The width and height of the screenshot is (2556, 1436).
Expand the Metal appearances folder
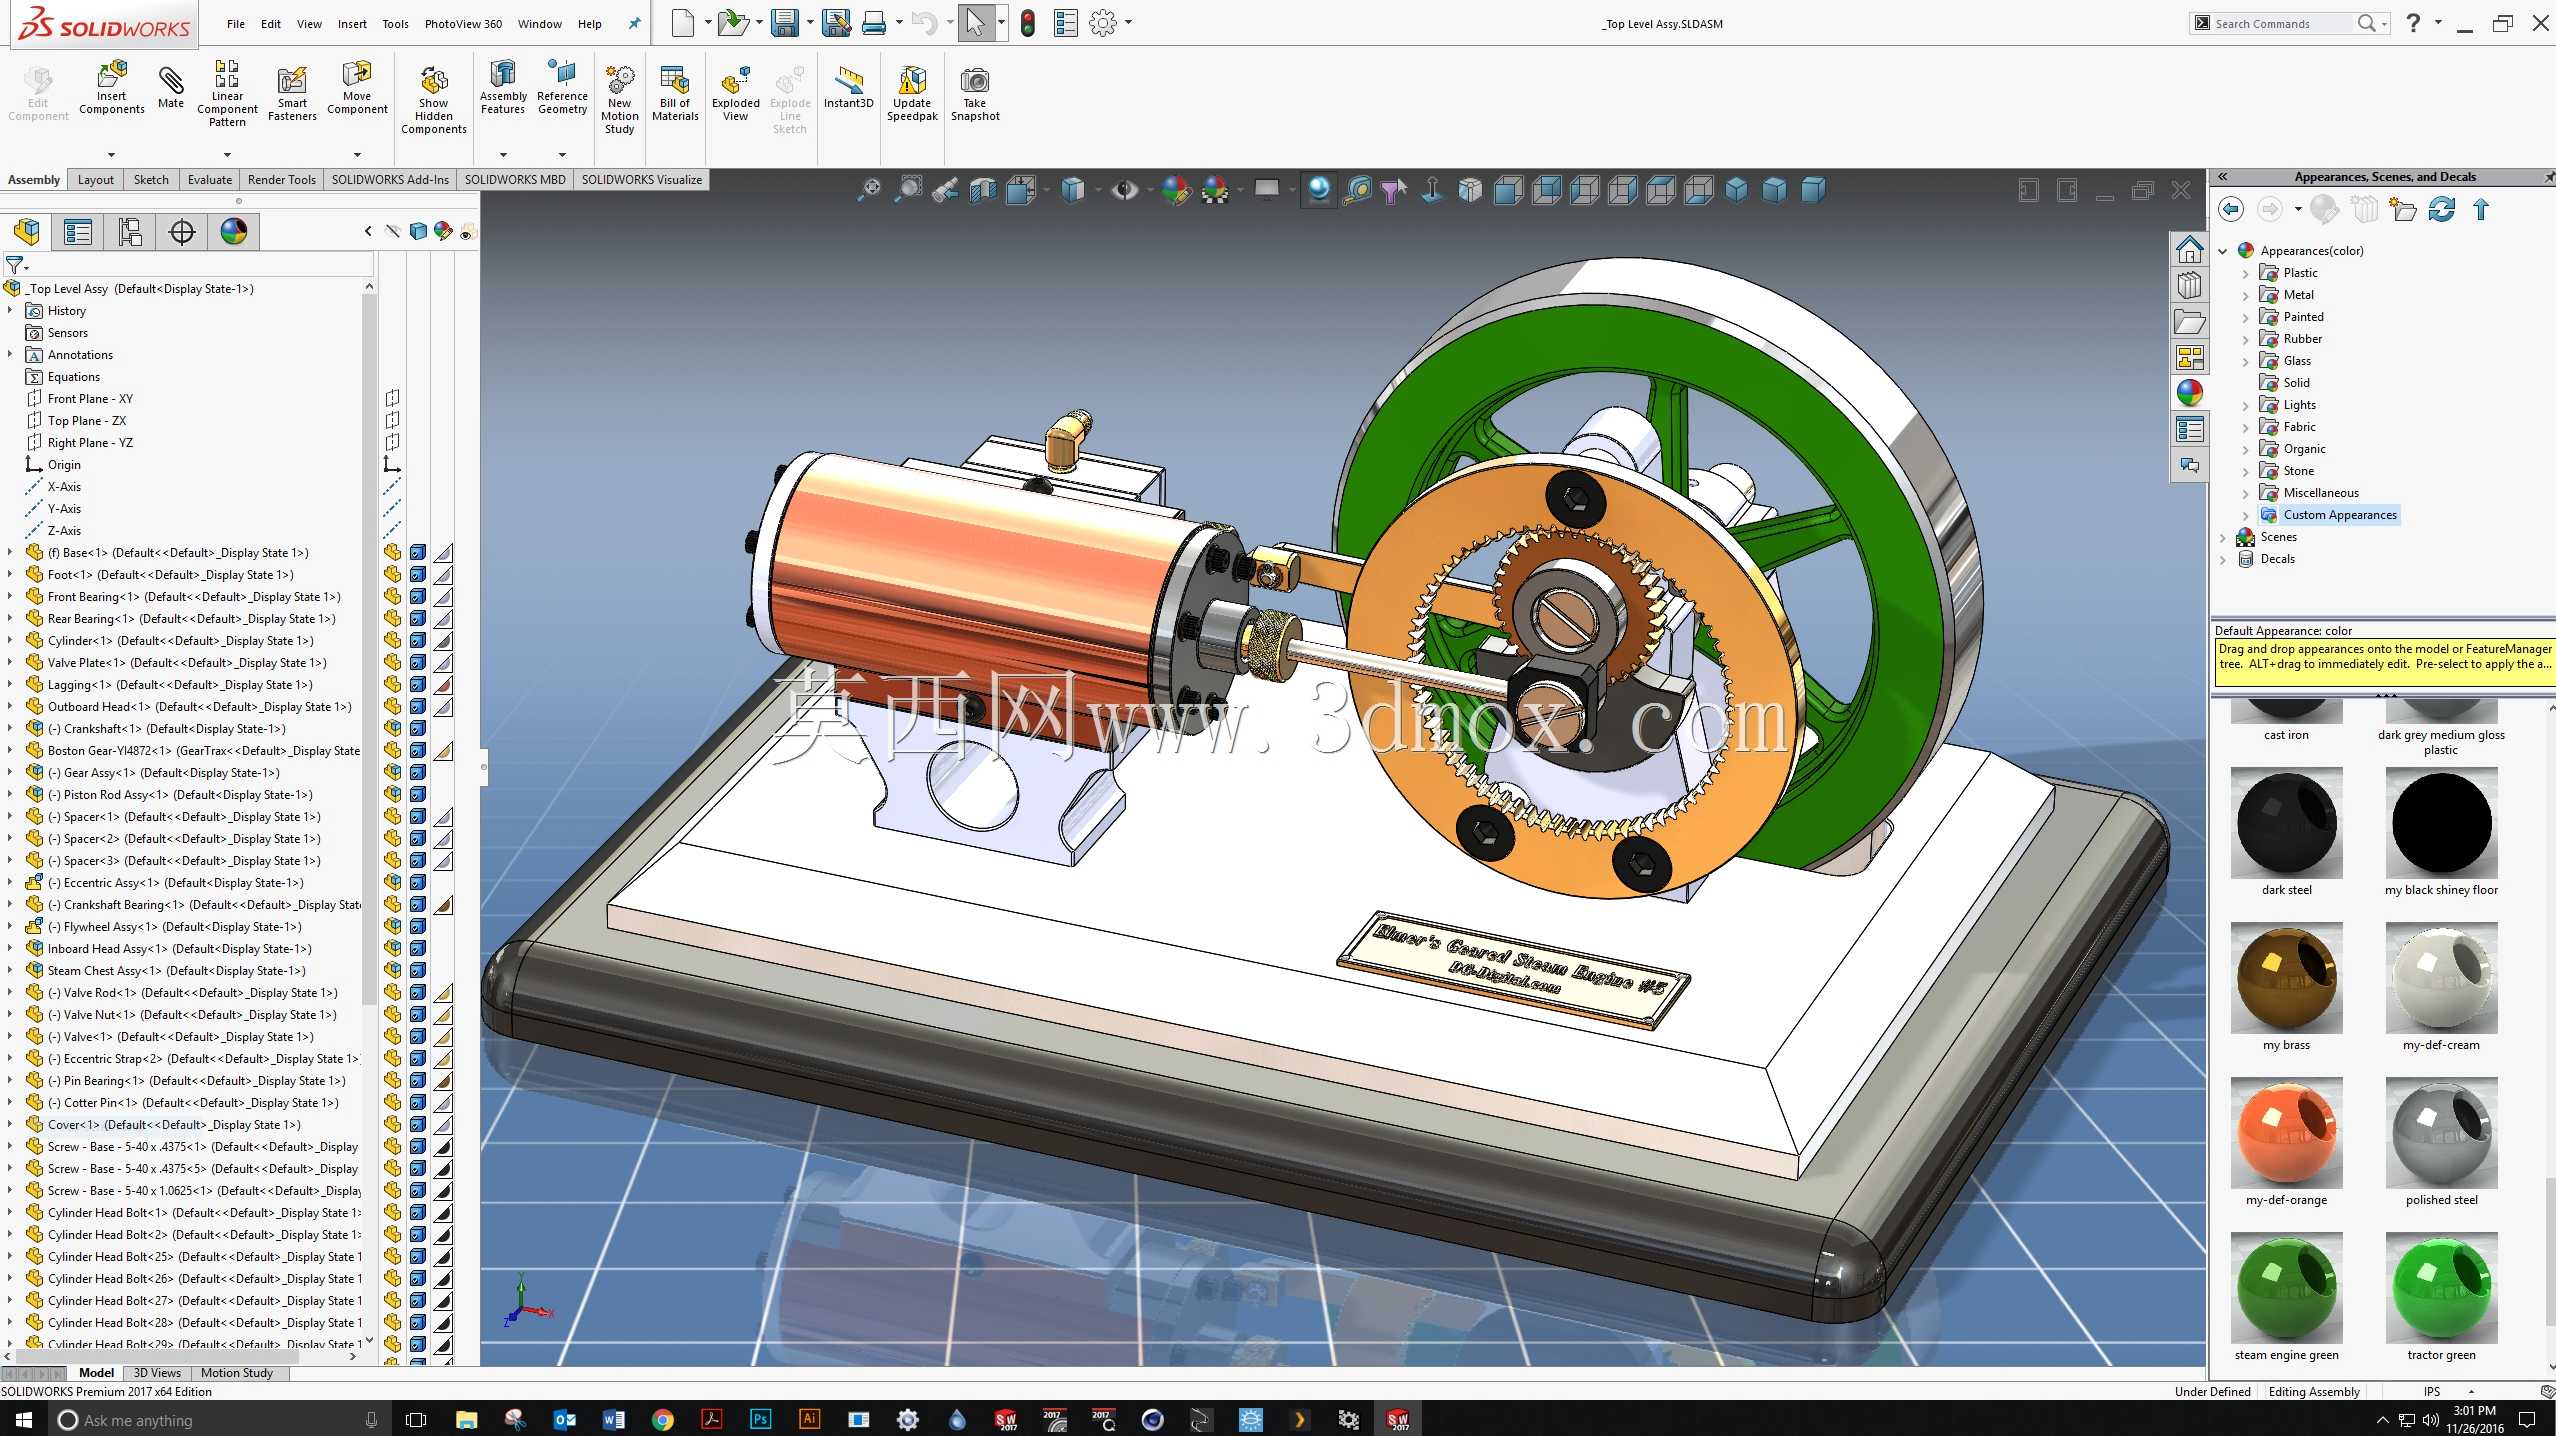tap(2245, 295)
